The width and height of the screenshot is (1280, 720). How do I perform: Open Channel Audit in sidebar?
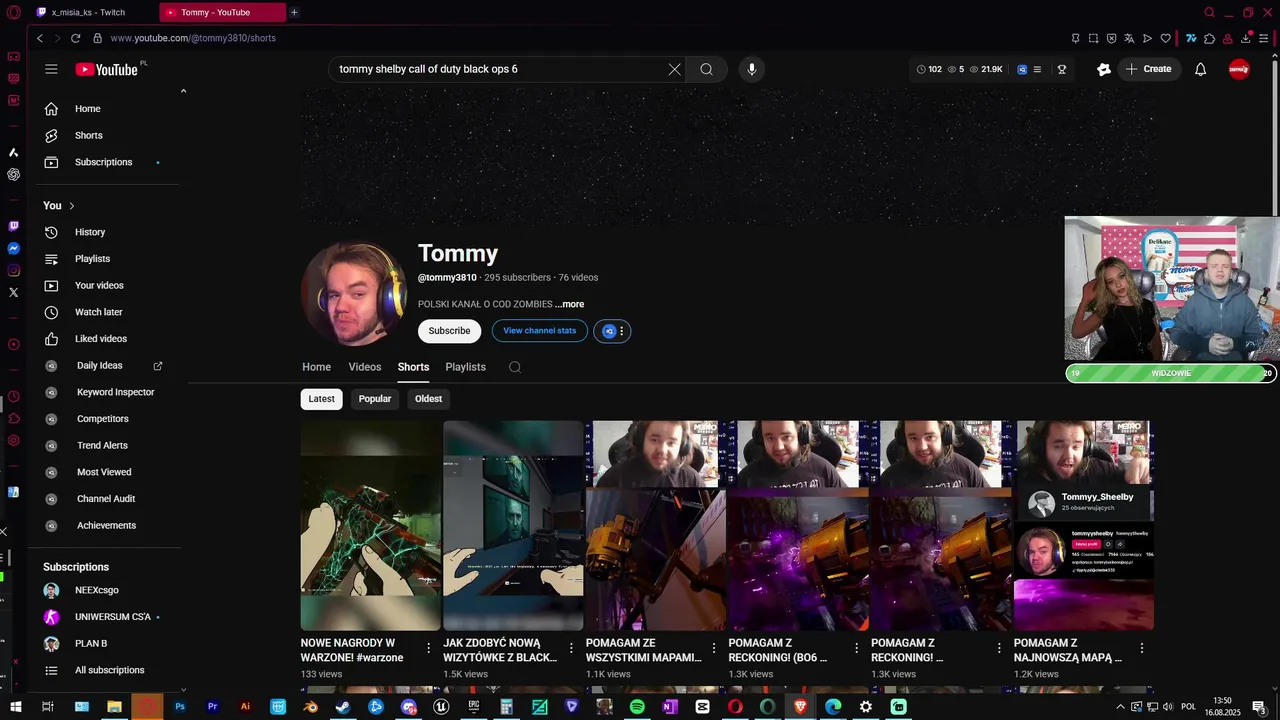coord(105,498)
